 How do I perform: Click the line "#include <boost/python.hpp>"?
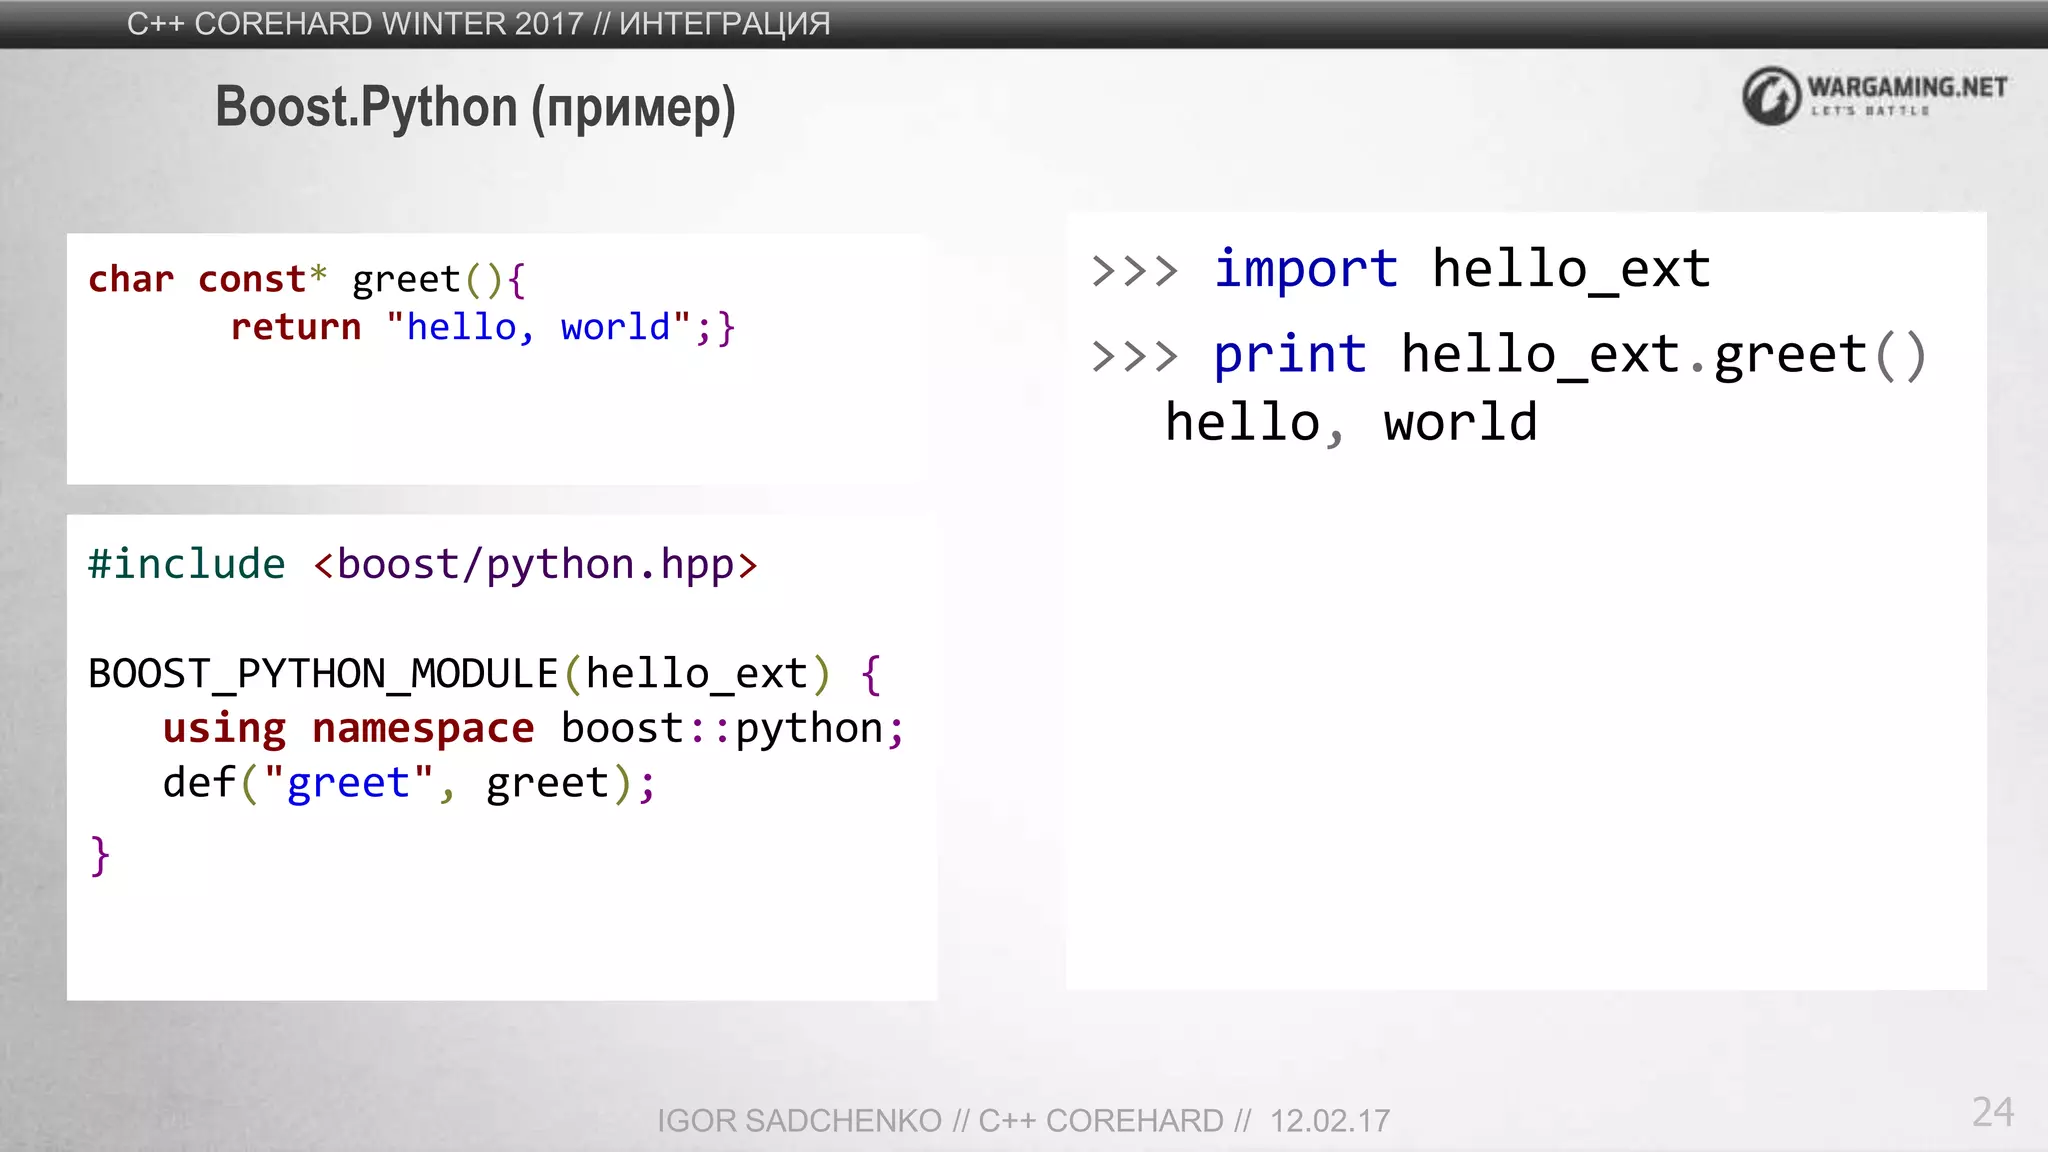point(423,565)
